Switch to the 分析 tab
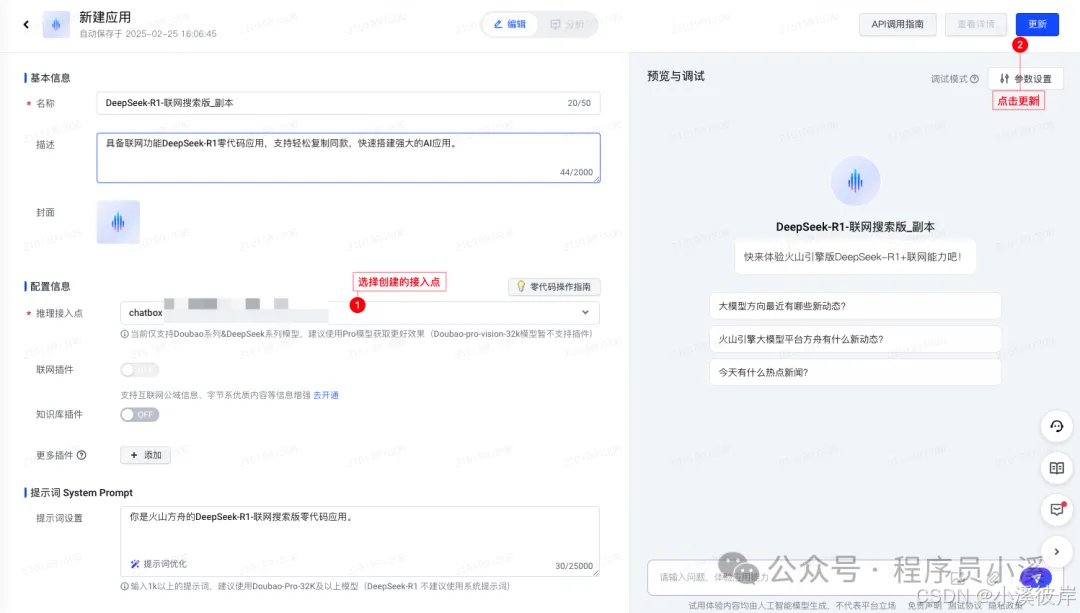The image size is (1080, 613). point(567,24)
